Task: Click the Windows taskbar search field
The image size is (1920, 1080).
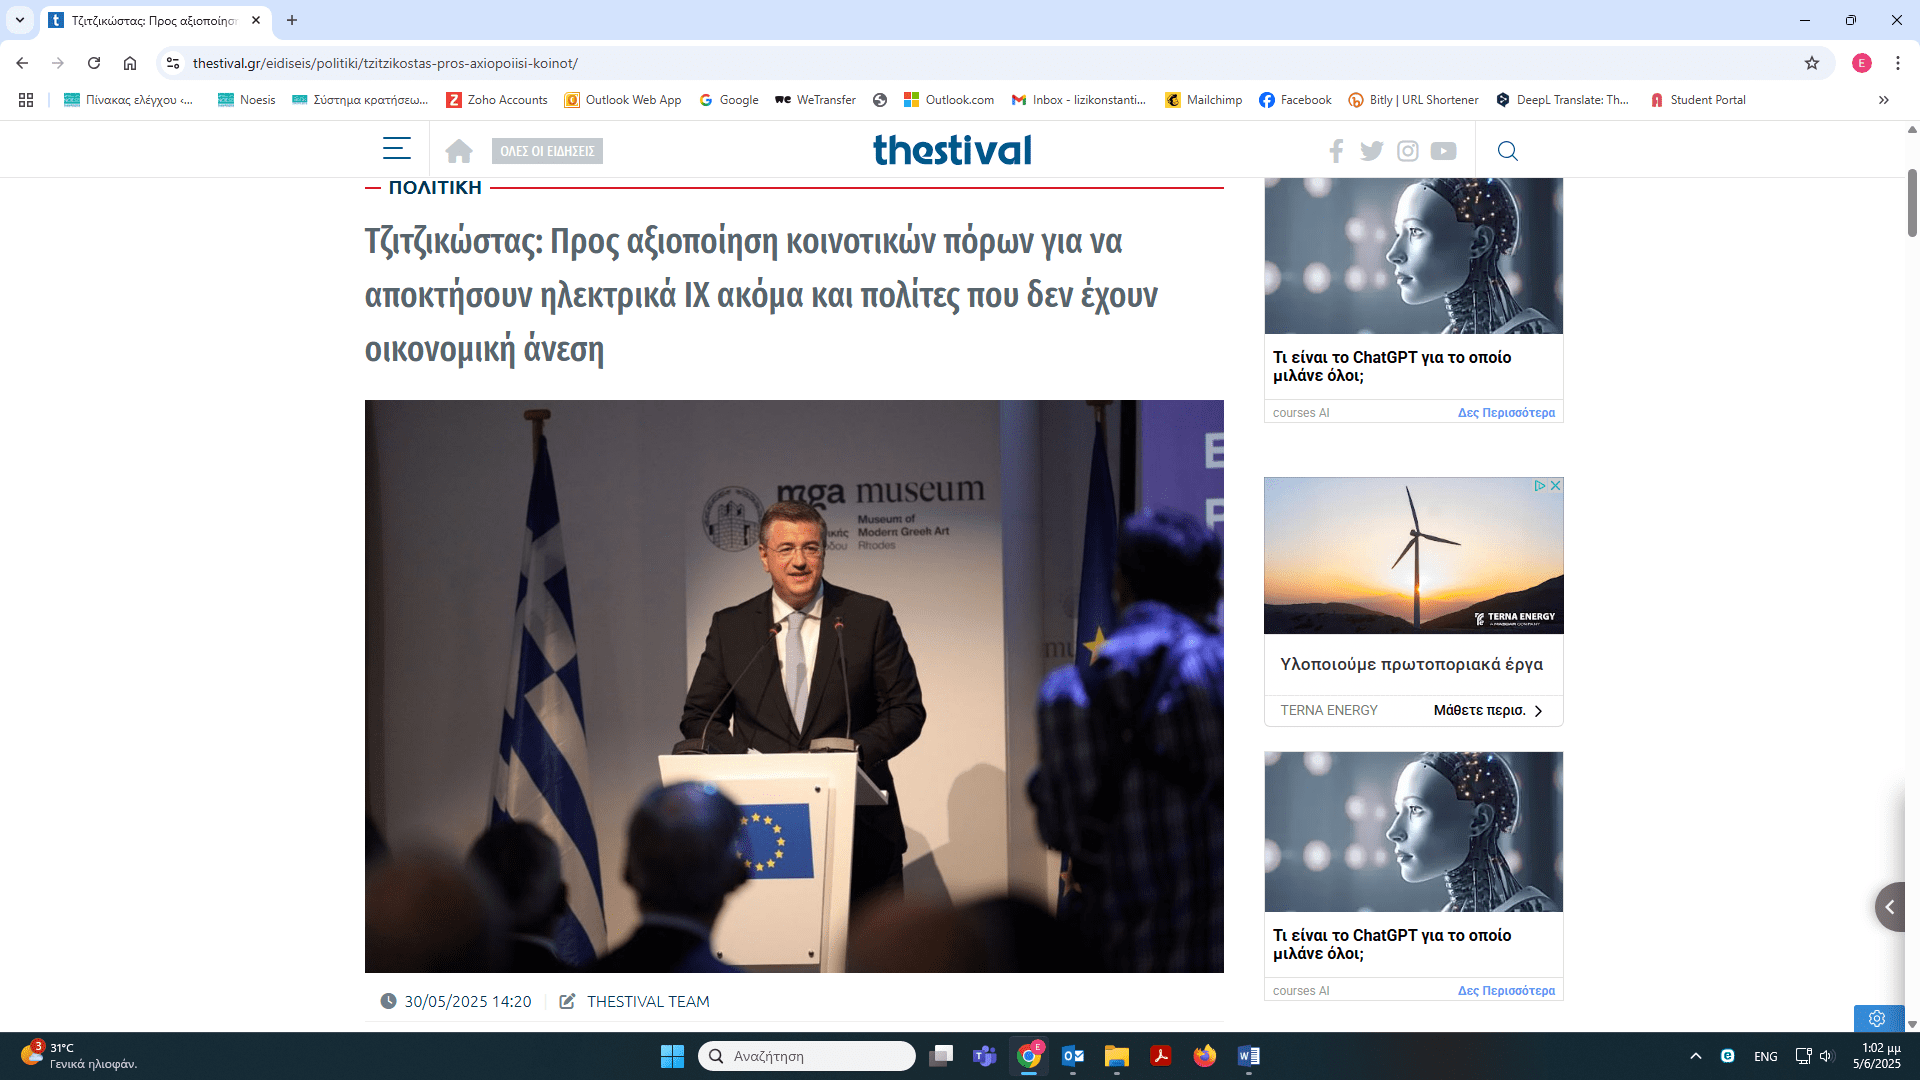Action: 806,1056
